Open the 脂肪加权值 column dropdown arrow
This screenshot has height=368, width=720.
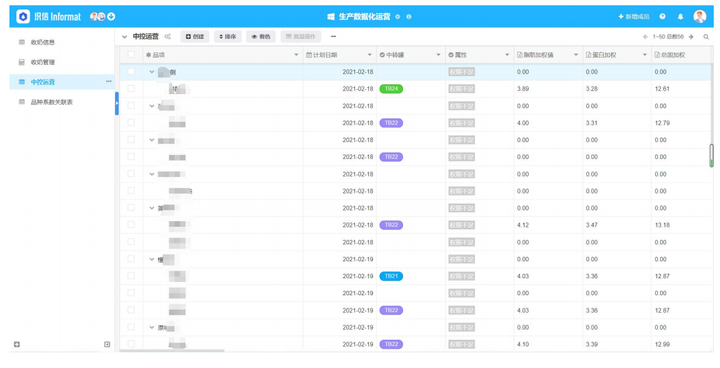(x=576, y=55)
